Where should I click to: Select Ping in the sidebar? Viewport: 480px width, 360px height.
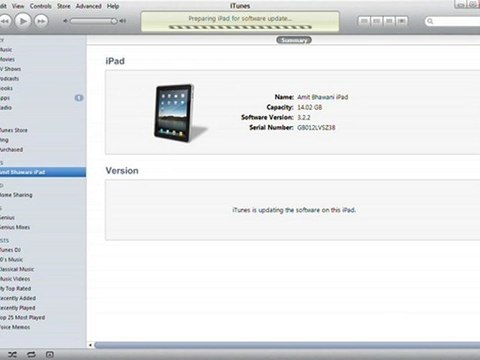point(4,140)
